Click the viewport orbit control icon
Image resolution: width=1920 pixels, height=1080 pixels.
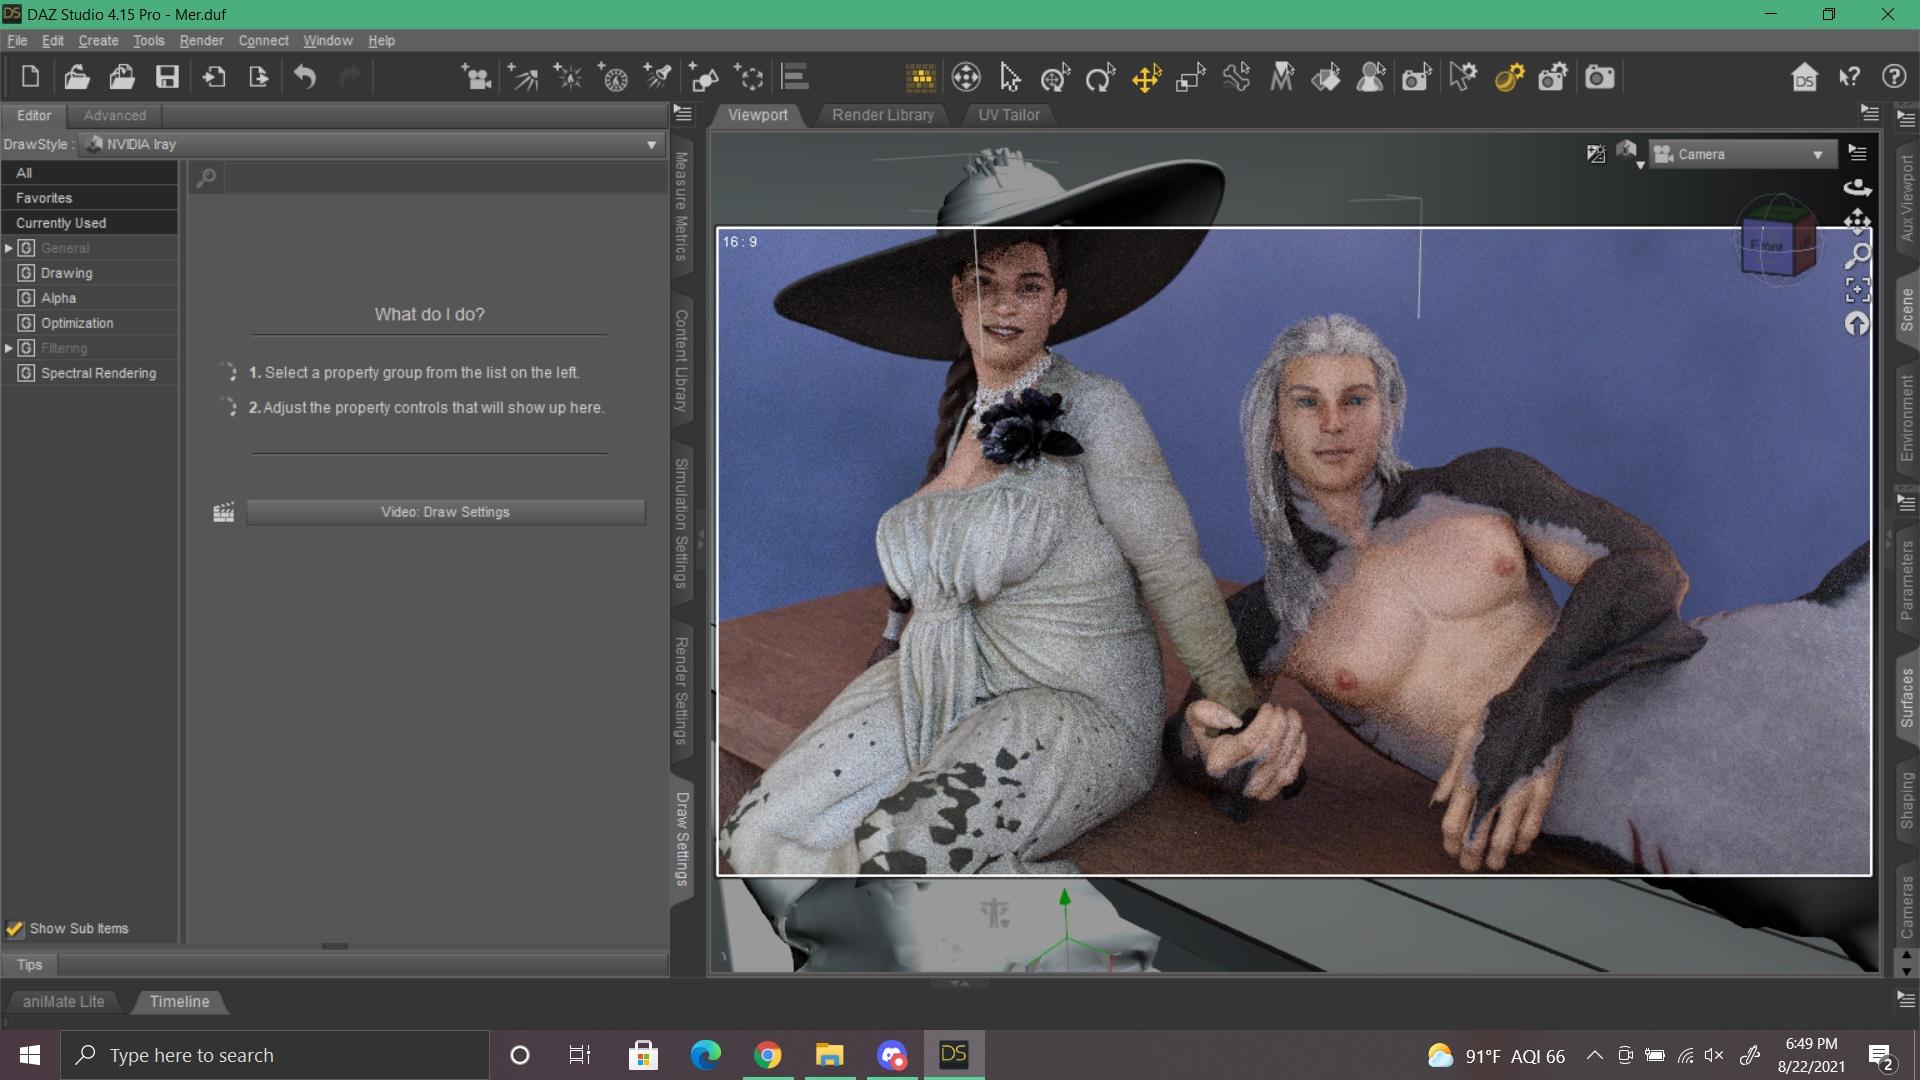pyautogui.click(x=1857, y=187)
